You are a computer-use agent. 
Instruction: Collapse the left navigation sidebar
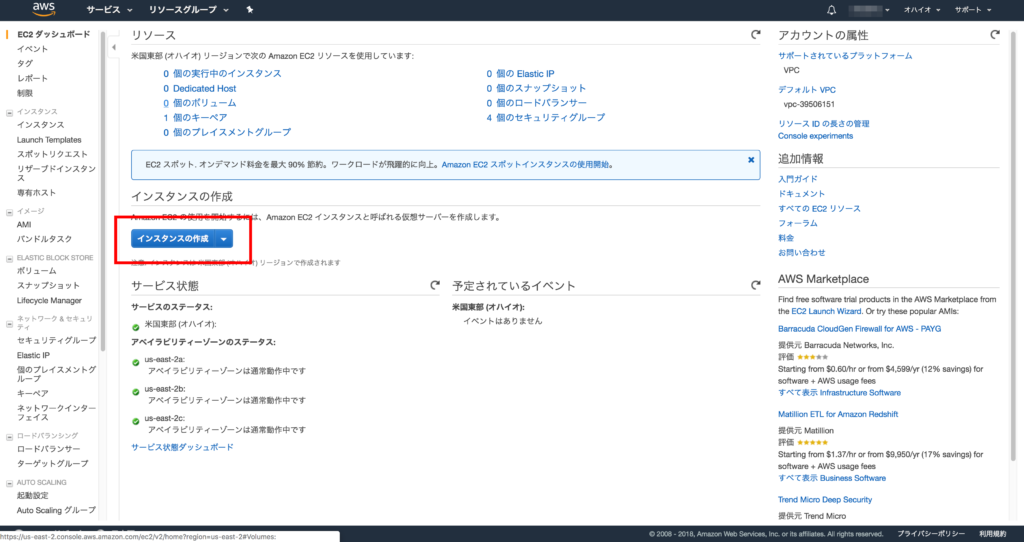113,47
